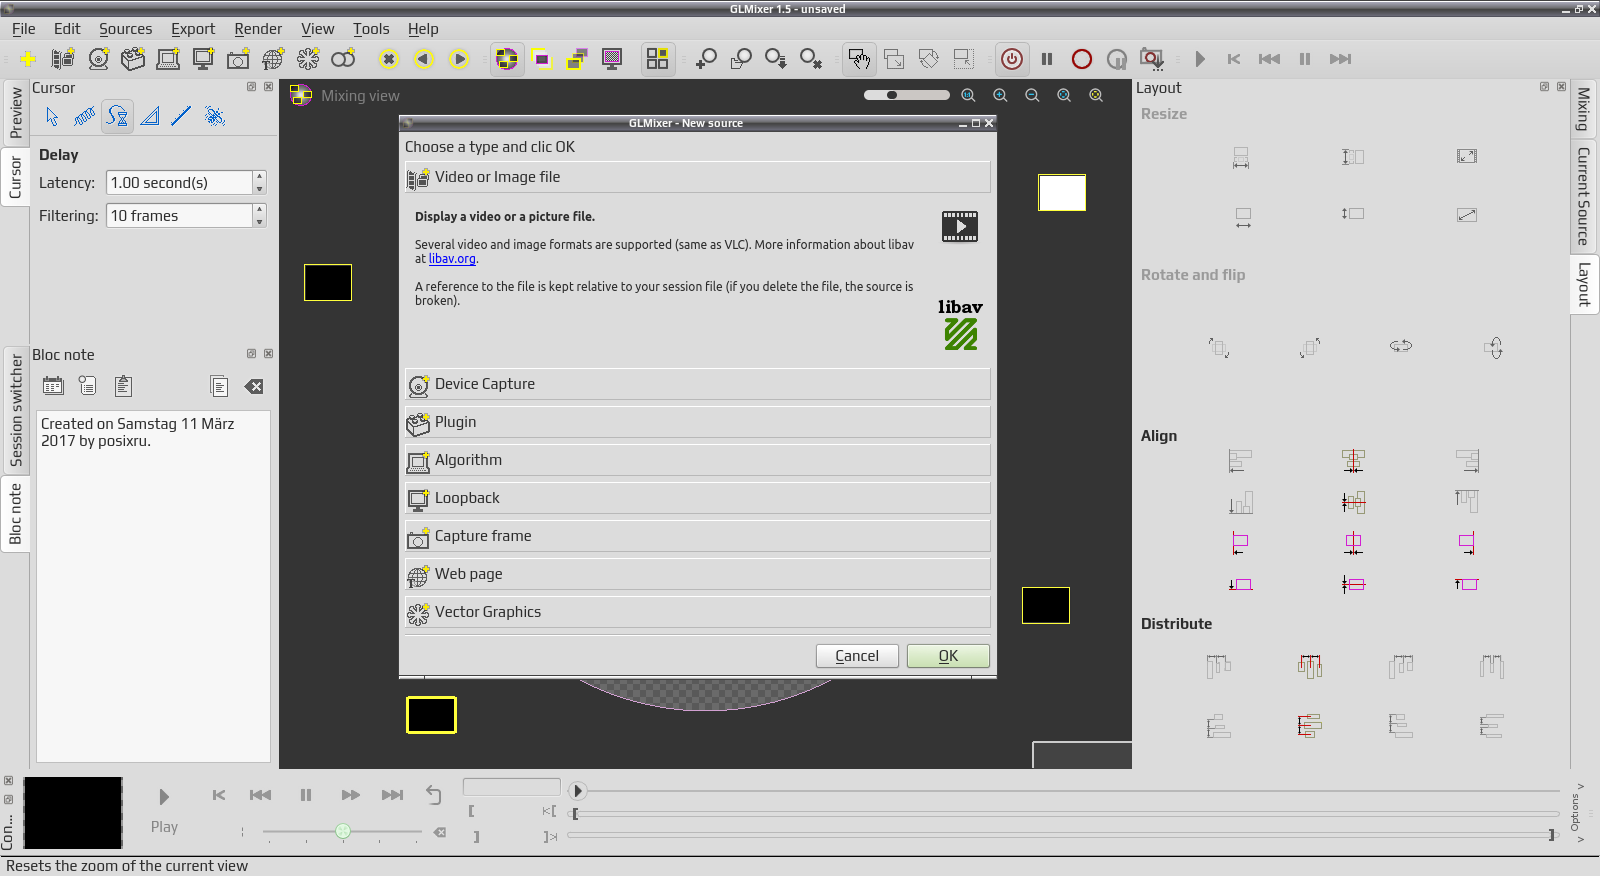
Task: Click the red power toggle icon
Action: pyautogui.click(x=1012, y=59)
